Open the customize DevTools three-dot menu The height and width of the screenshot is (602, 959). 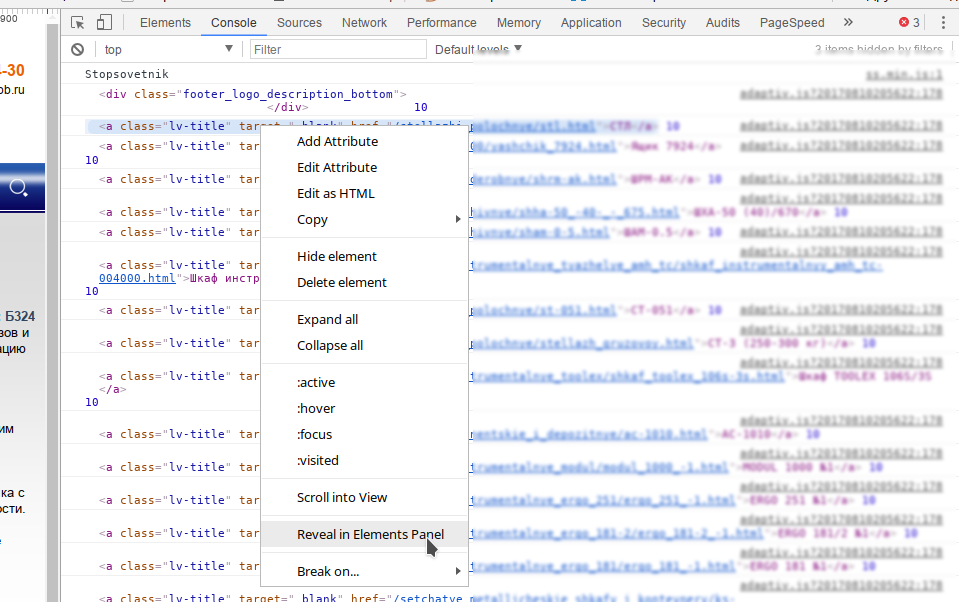[943, 21]
